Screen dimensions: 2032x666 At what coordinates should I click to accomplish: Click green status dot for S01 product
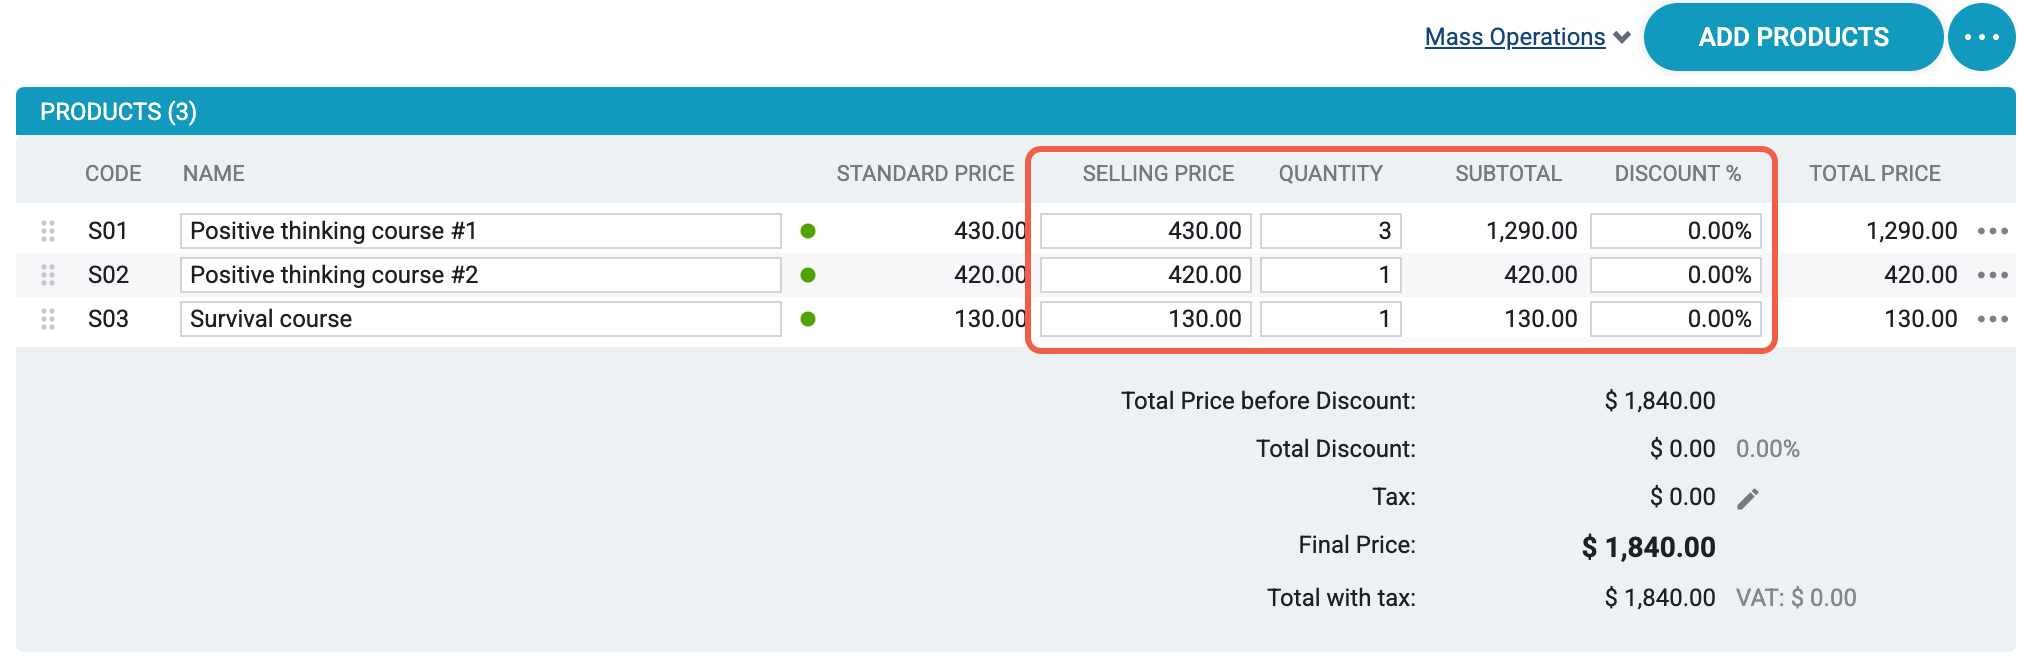(808, 231)
